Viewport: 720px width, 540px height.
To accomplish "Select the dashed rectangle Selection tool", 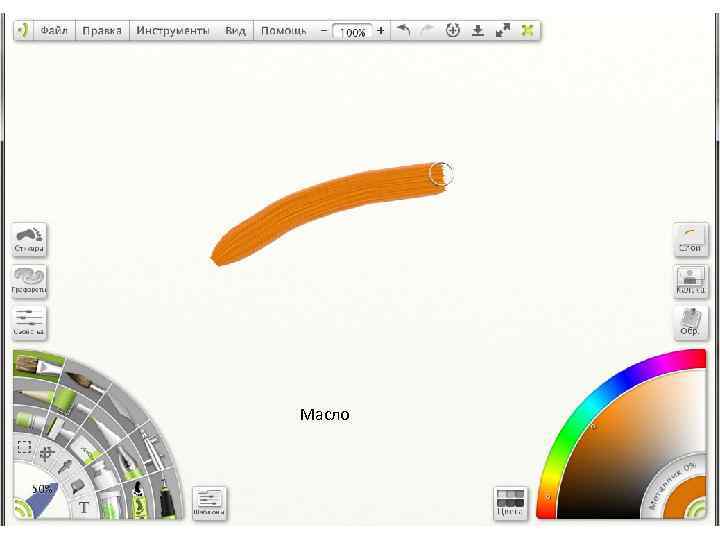I will click(x=24, y=447).
